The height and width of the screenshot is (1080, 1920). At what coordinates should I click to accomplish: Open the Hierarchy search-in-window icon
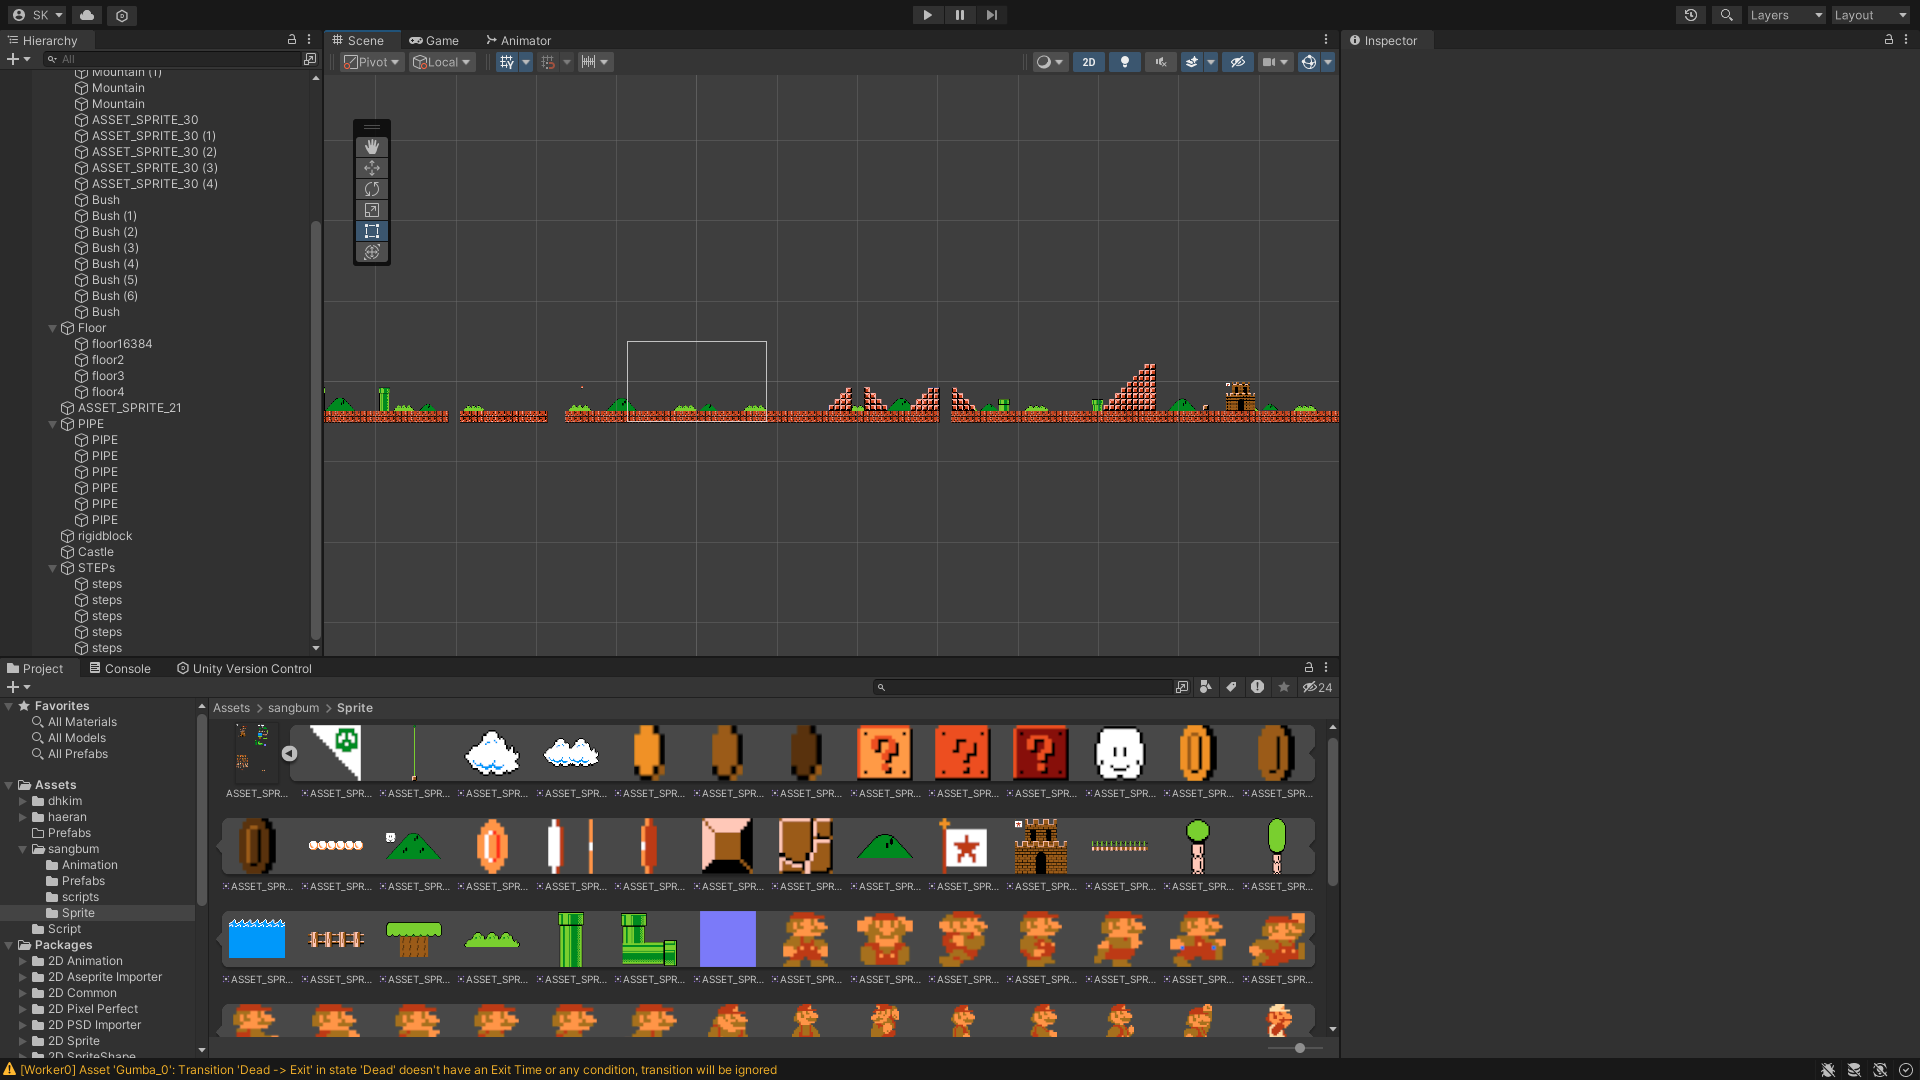[x=310, y=59]
